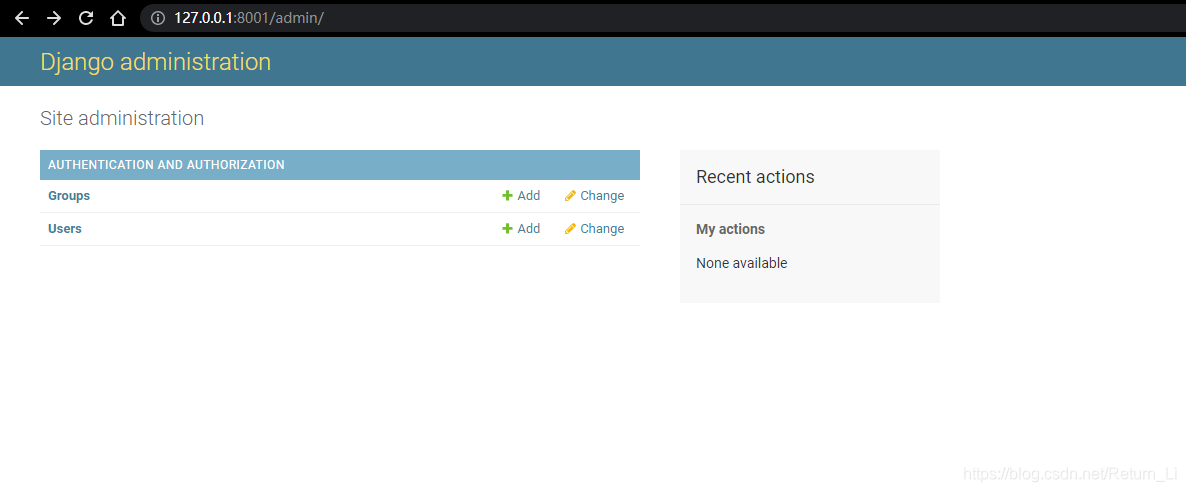Image resolution: width=1186 pixels, height=492 pixels.
Task: Change existing users
Action: [595, 229]
